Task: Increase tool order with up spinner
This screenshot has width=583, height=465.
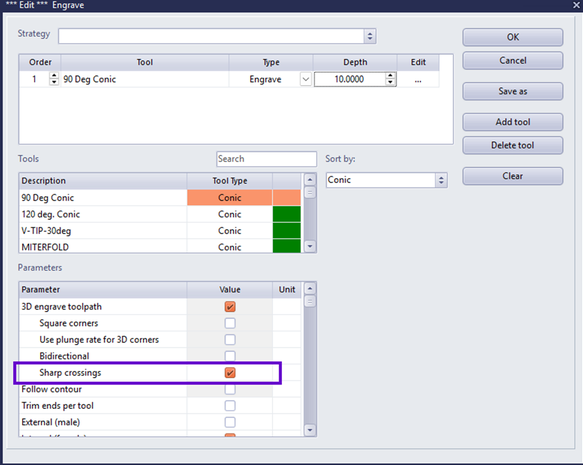Action: click(x=54, y=75)
